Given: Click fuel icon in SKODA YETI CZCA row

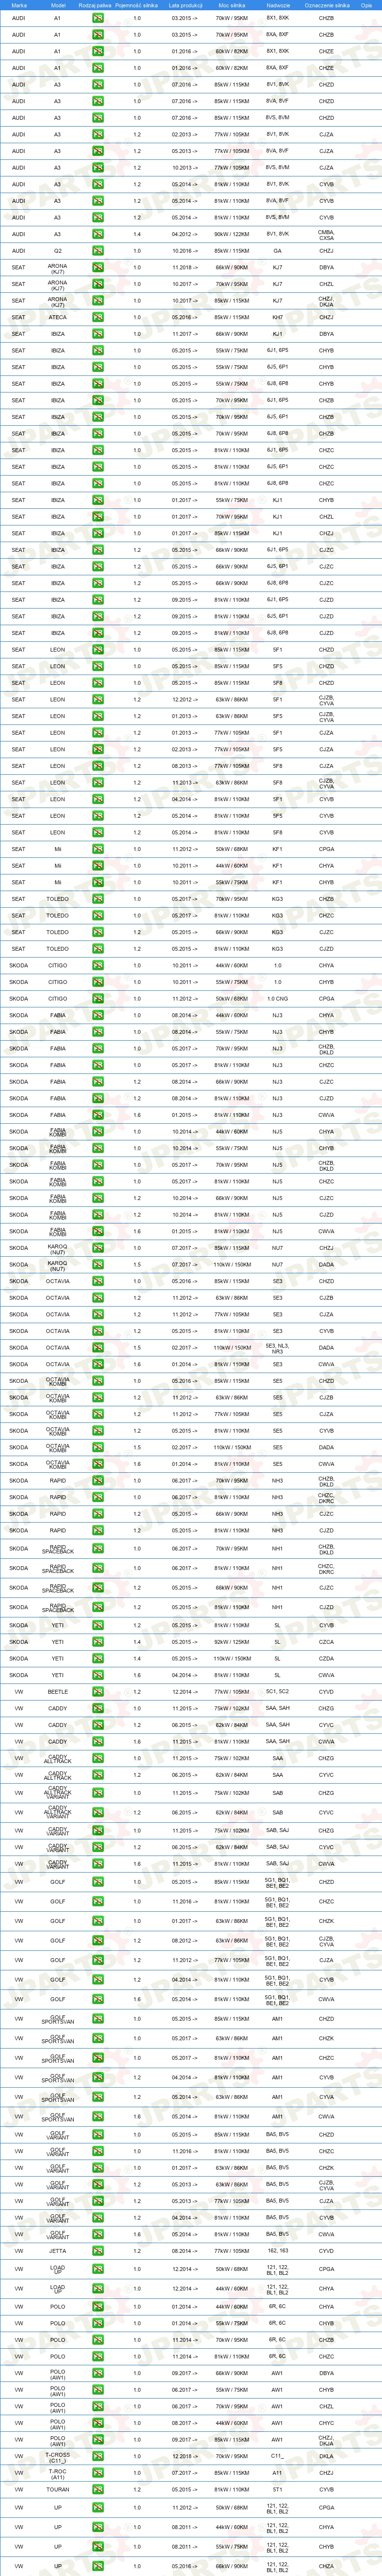Looking at the screenshot, I should (x=98, y=1642).
